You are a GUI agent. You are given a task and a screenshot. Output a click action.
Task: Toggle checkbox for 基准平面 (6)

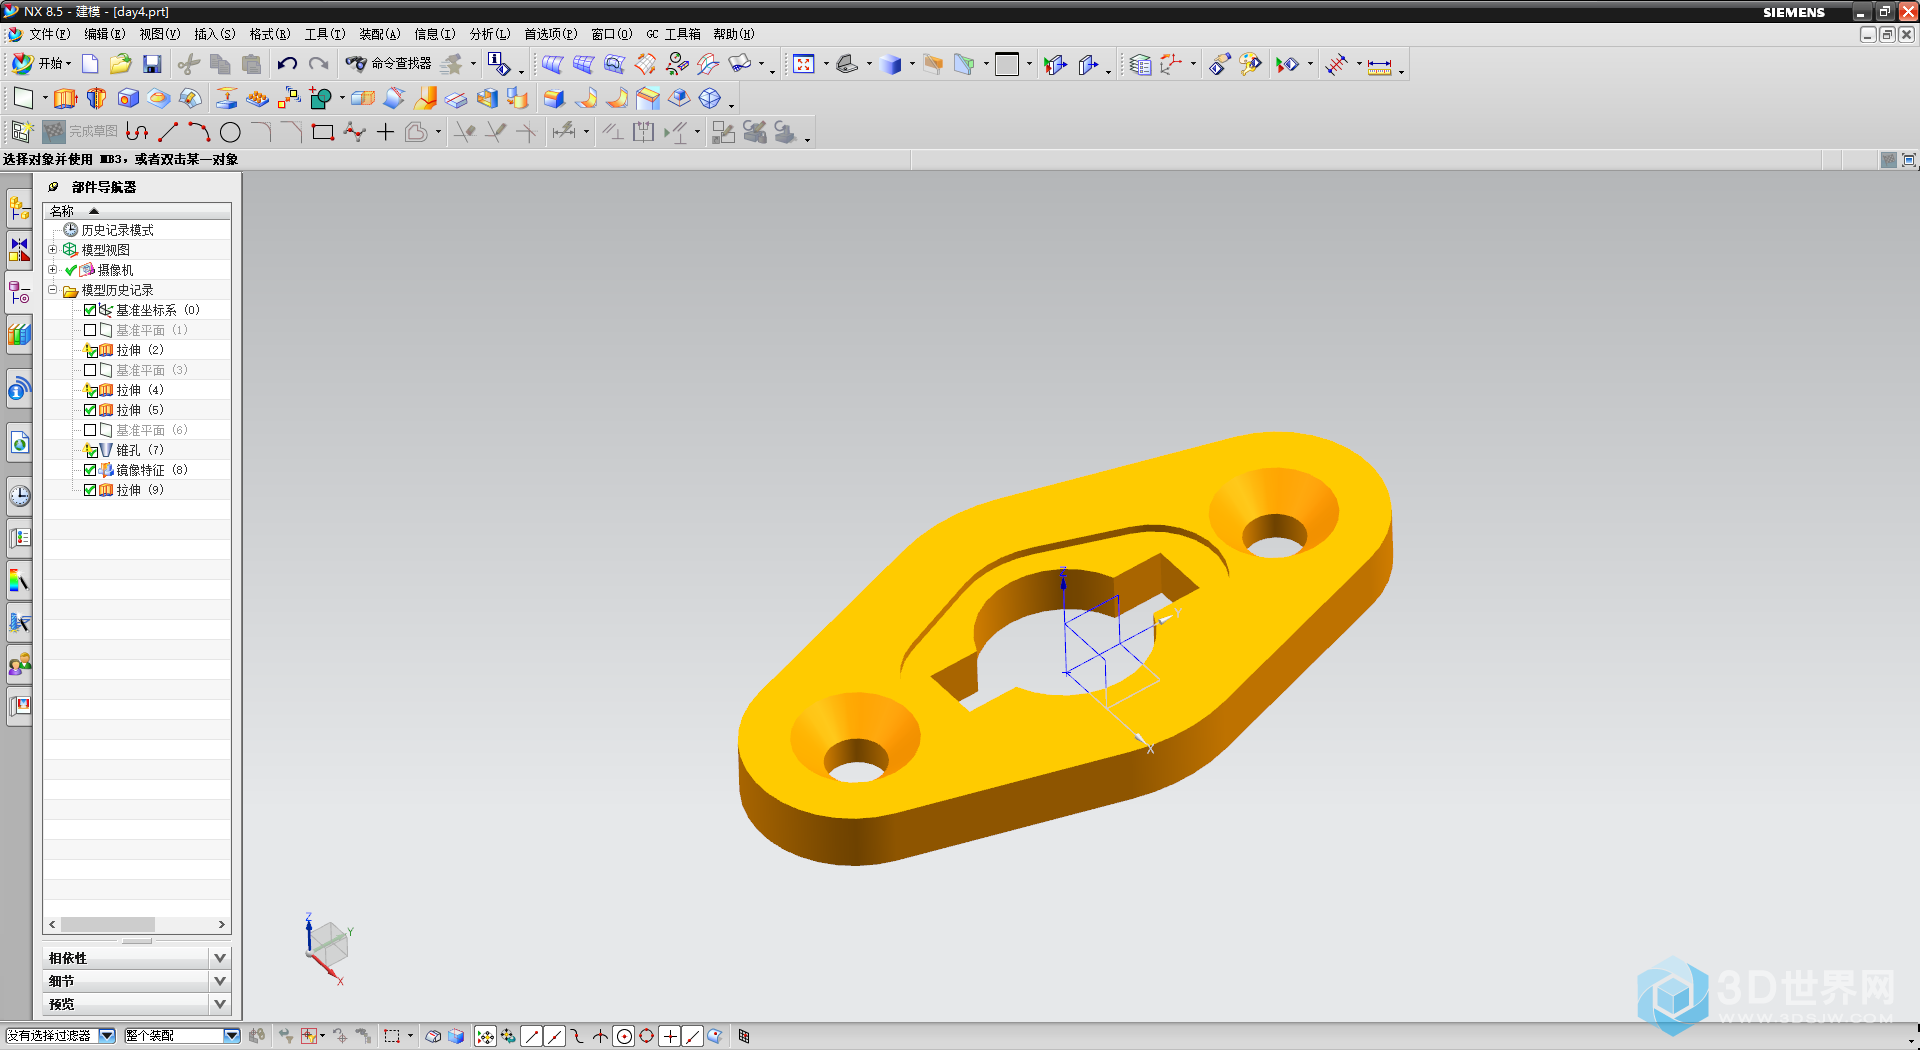pyautogui.click(x=90, y=430)
